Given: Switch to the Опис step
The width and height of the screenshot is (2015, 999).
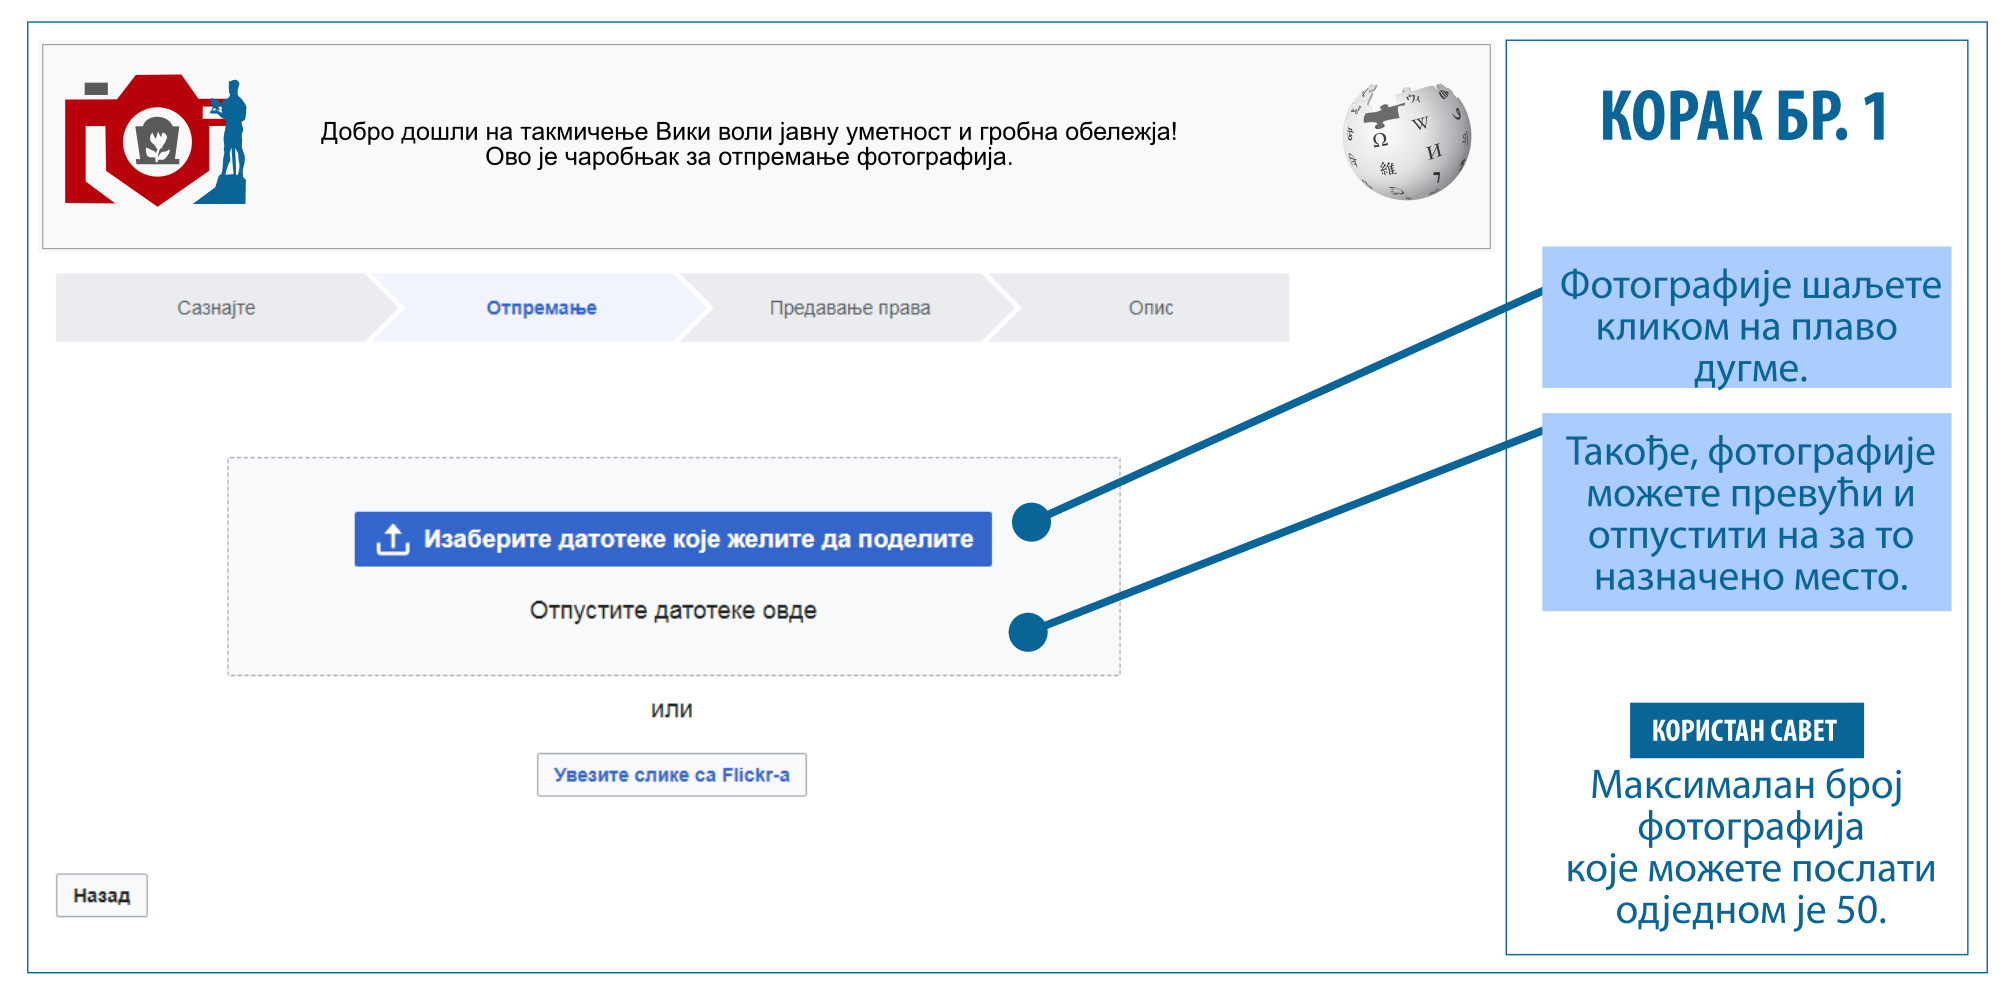Looking at the screenshot, I should [x=1150, y=308].
